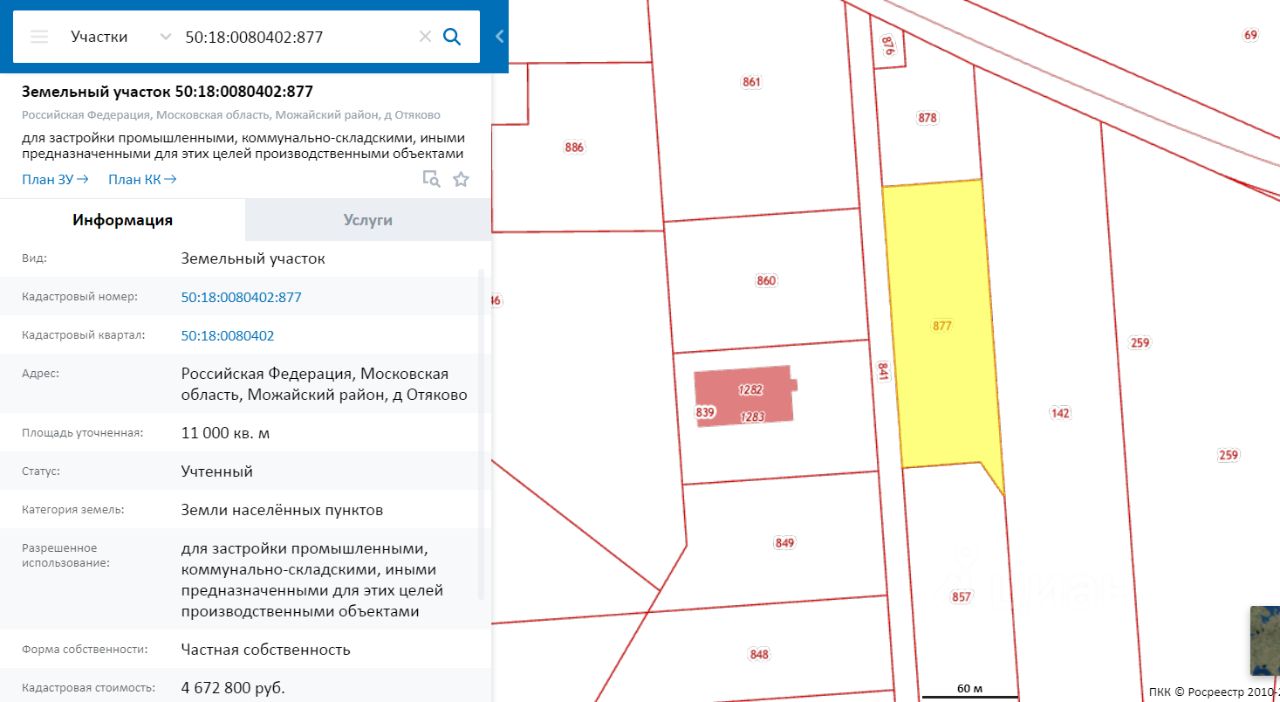
Task: Click parcel label 861 on map
Action: click(752, 82)
